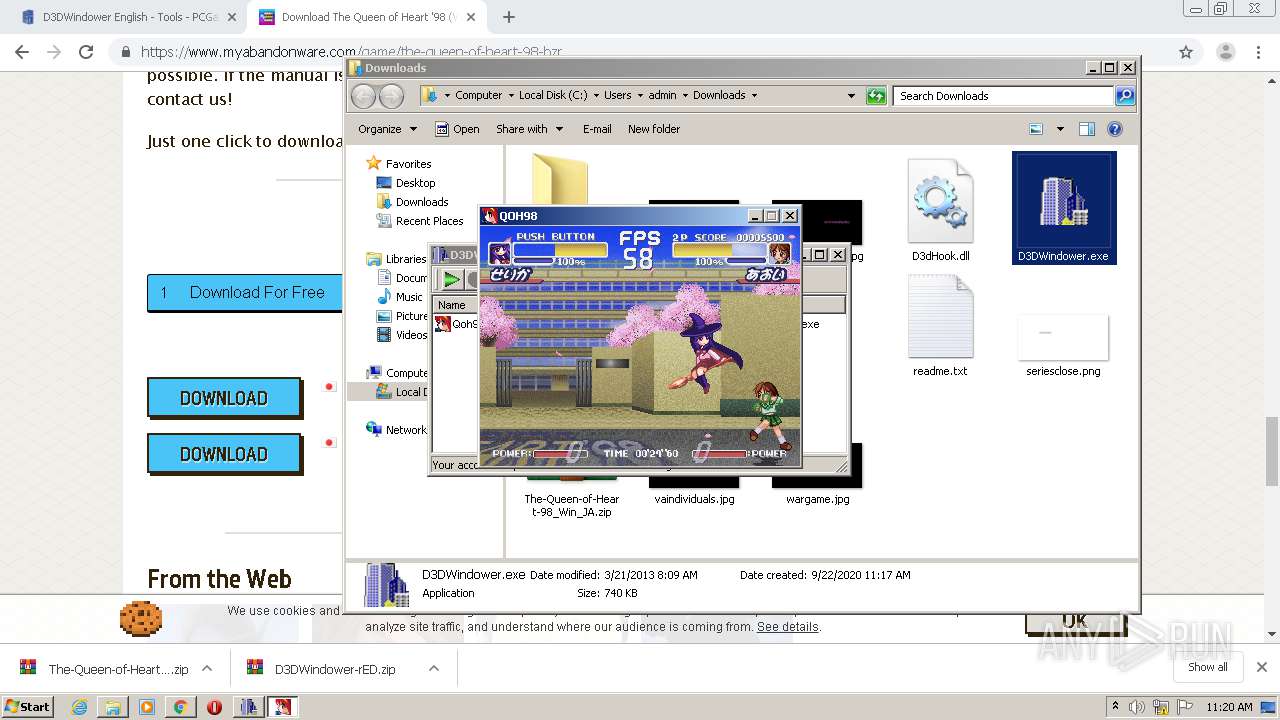
Task: Click Explorer back navigation arrow
Action: point(363,96)
